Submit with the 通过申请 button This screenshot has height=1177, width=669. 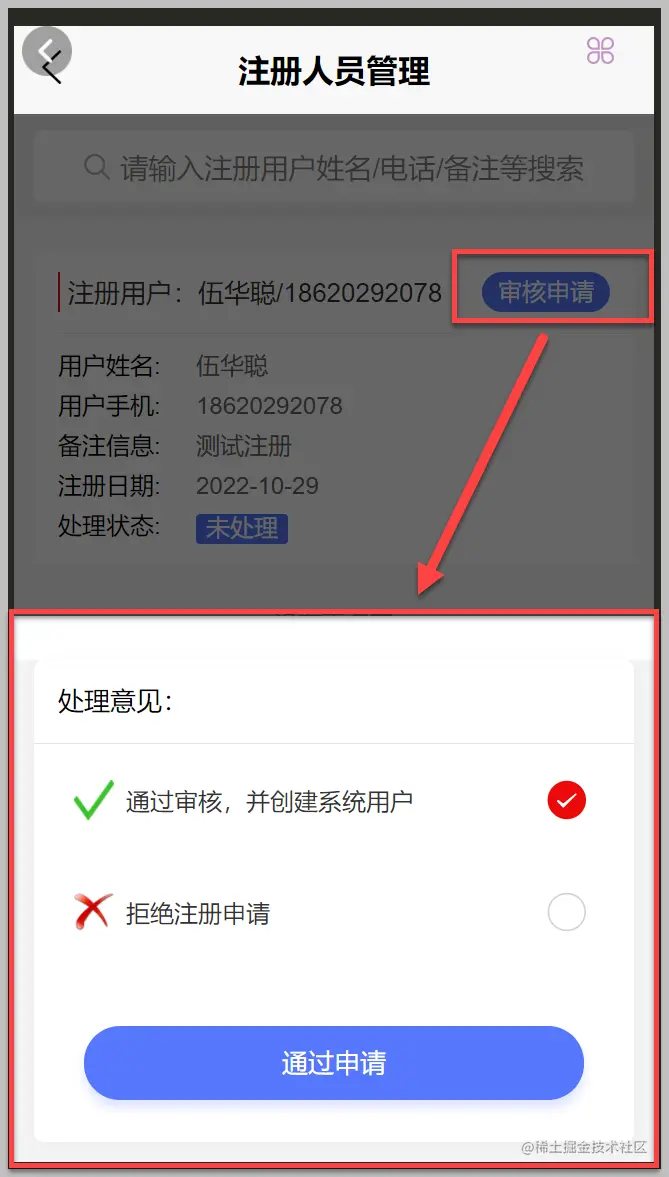333,1063
